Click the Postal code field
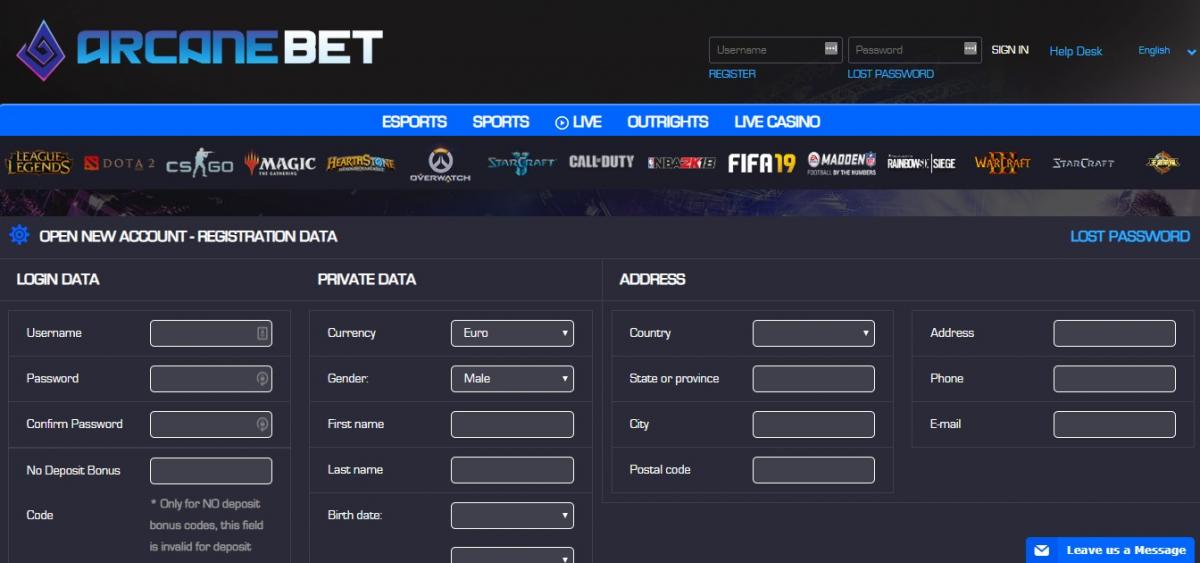This screenshot has height=563, width=1200. (x=813, y=470)
